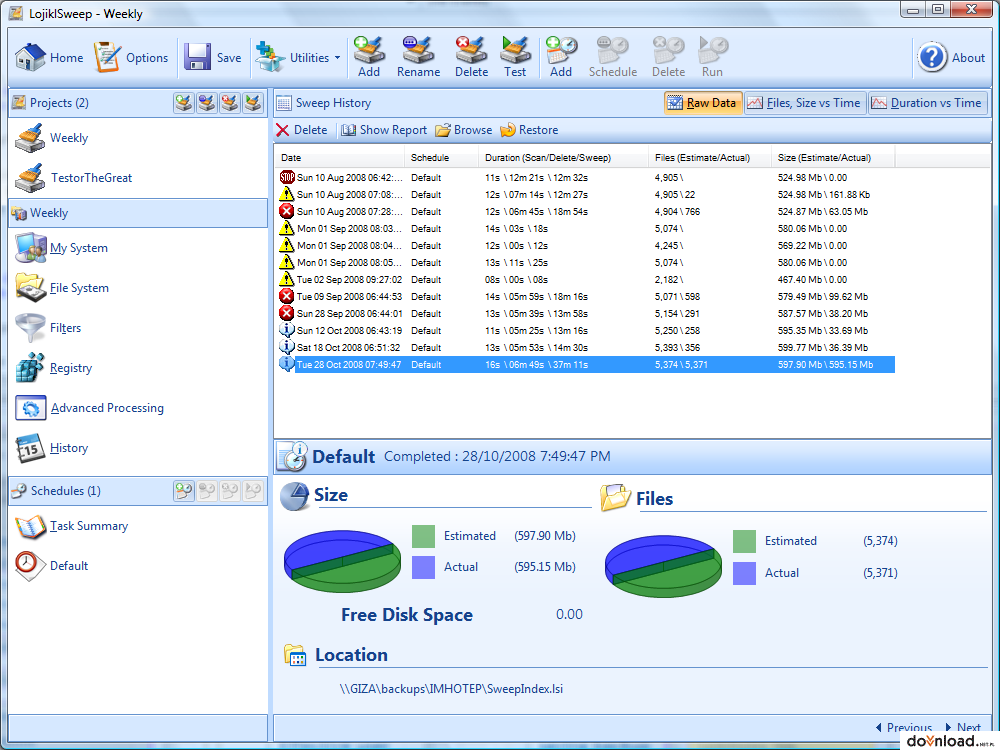Select the Weekly project with the broom icon
This screenshot has height=750, width=1000.
[x=52, y=138]
